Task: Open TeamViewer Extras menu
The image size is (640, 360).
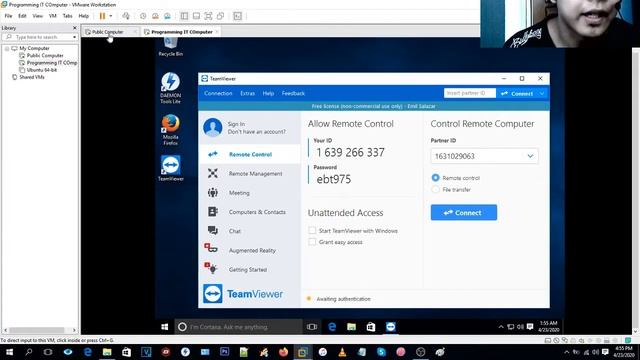Action: click(x=247, y=93)
